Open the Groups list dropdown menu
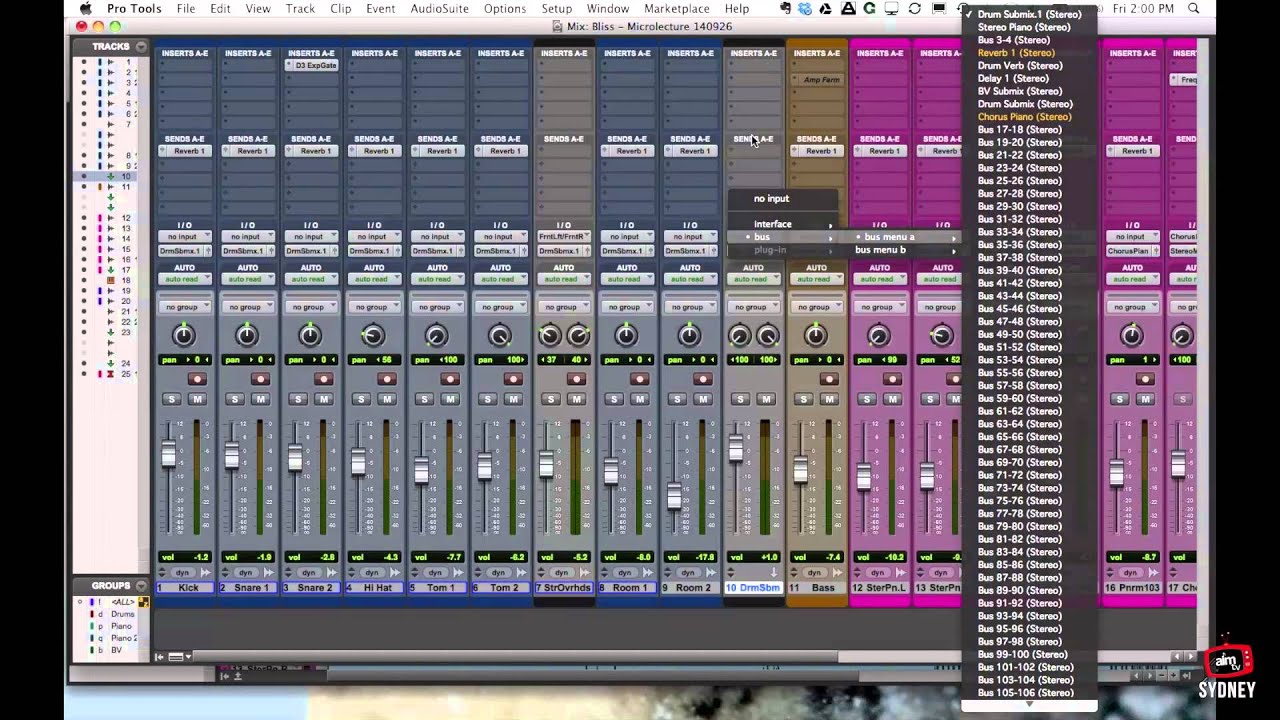The image size is (1280, 720). [x=141, y=585]
